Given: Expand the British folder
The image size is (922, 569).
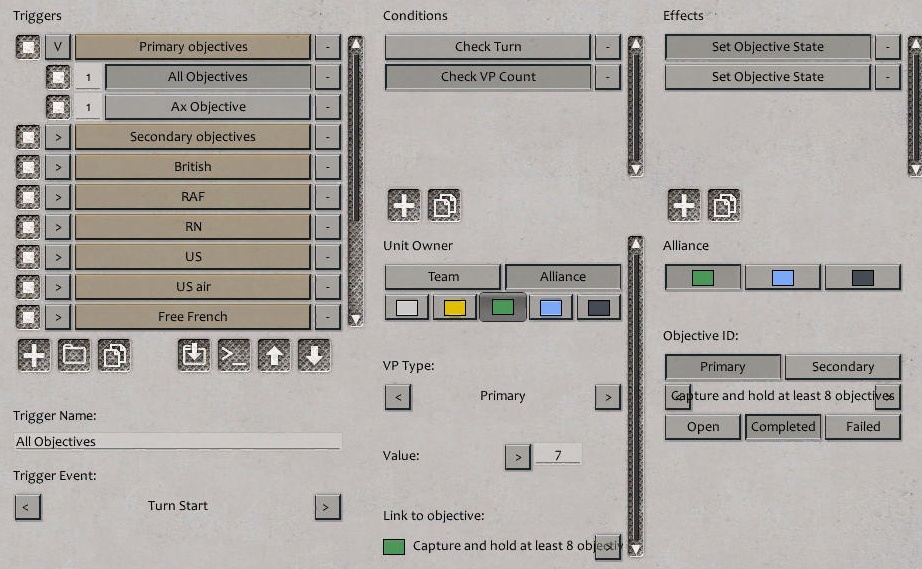Looking at the screenshot, I should pos(58,167).
